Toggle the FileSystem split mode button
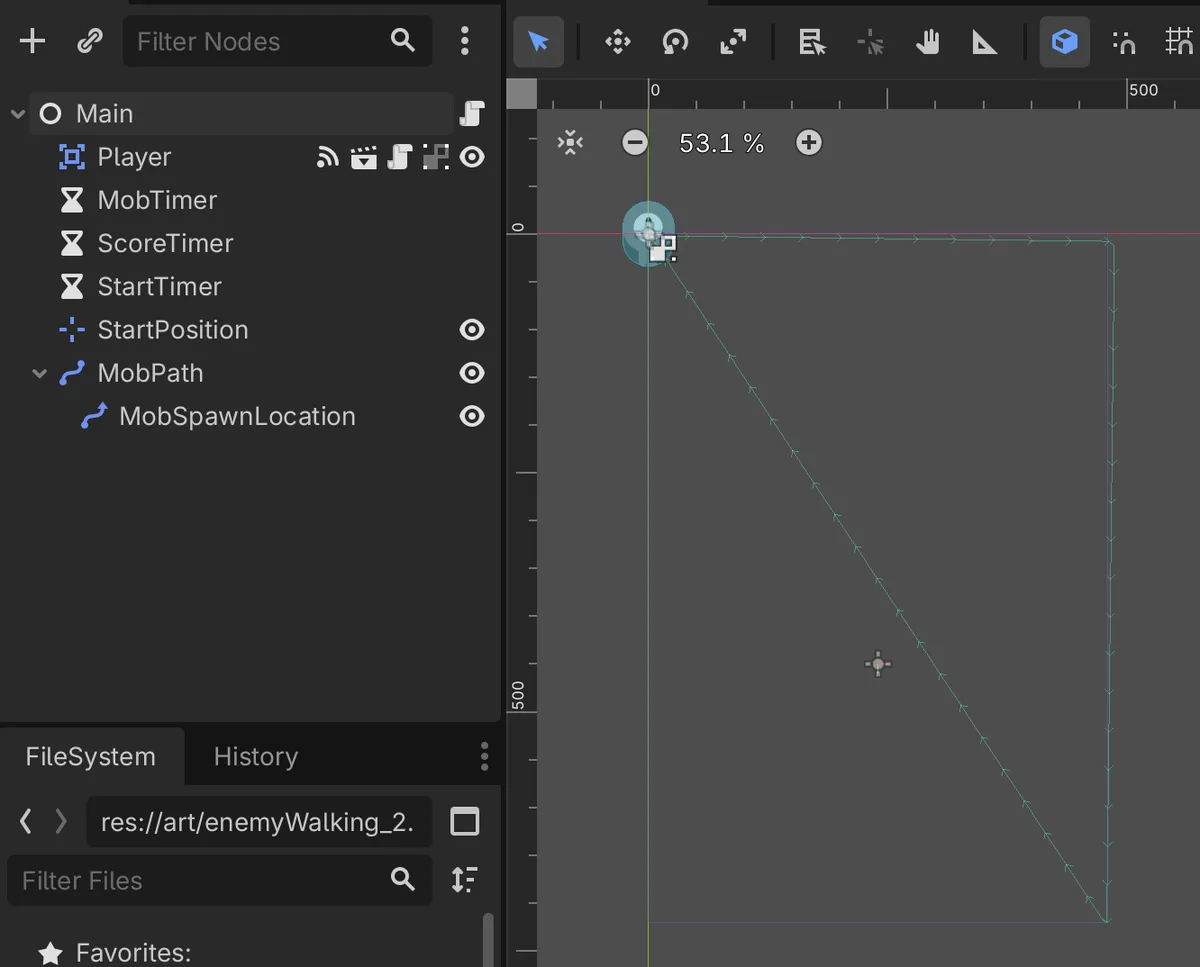Viewport: 1200px width, 967px height. click(x=465, y=822)
